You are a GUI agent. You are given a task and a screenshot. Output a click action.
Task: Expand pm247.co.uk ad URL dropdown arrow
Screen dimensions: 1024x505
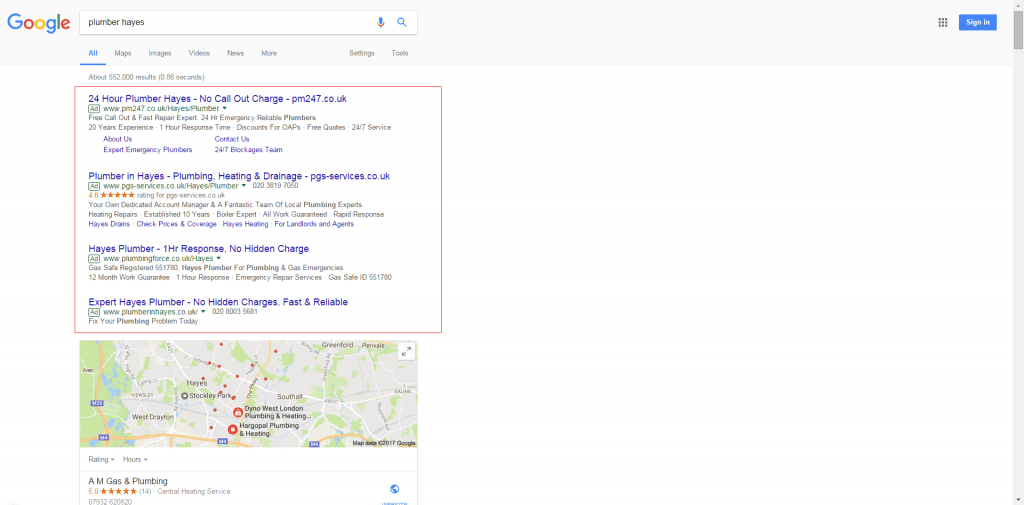coord(225,108)
